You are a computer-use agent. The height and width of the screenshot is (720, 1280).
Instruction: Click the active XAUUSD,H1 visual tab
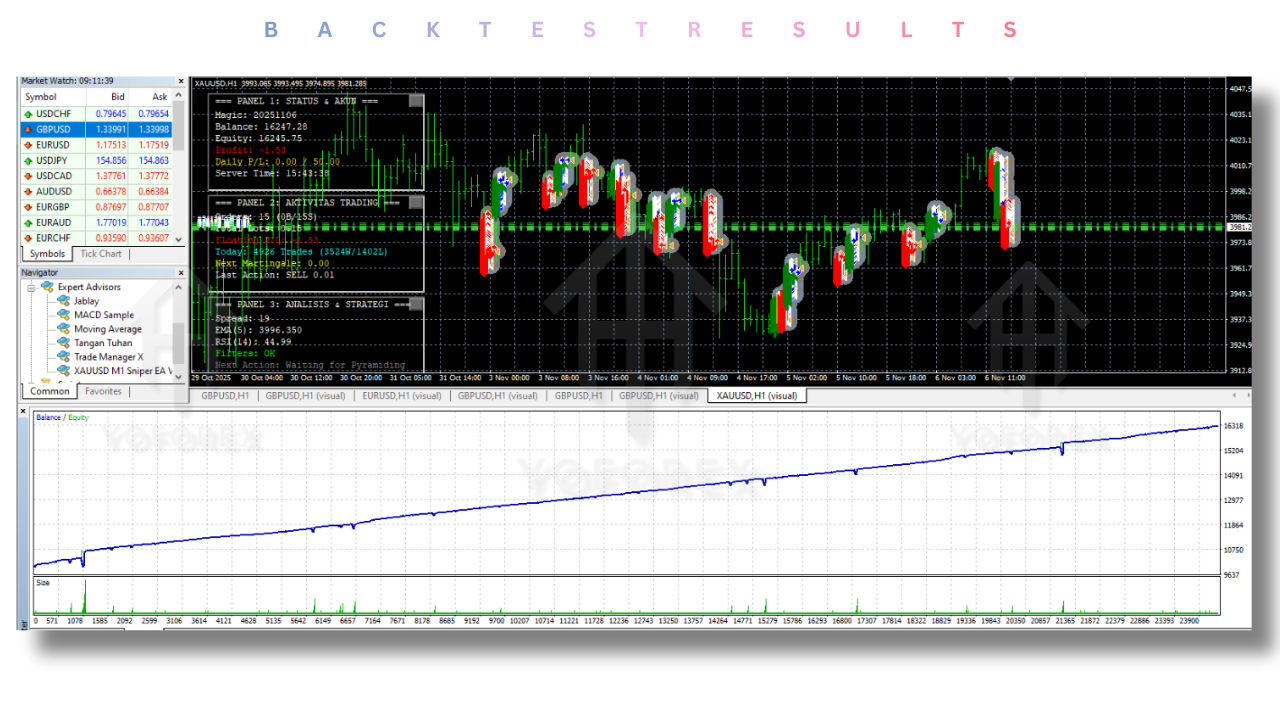(x=756, y=396)
